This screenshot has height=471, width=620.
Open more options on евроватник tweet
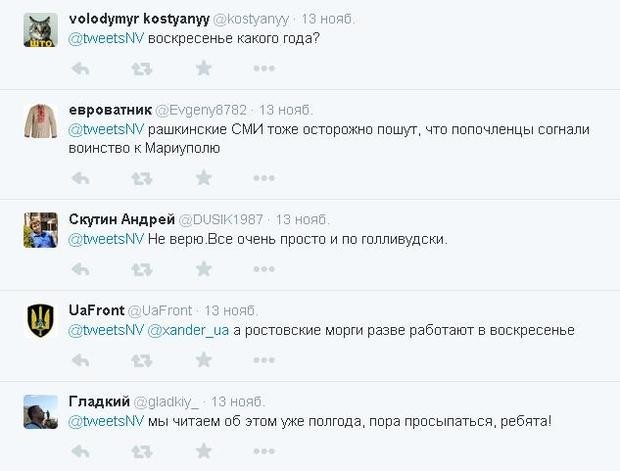264,178
